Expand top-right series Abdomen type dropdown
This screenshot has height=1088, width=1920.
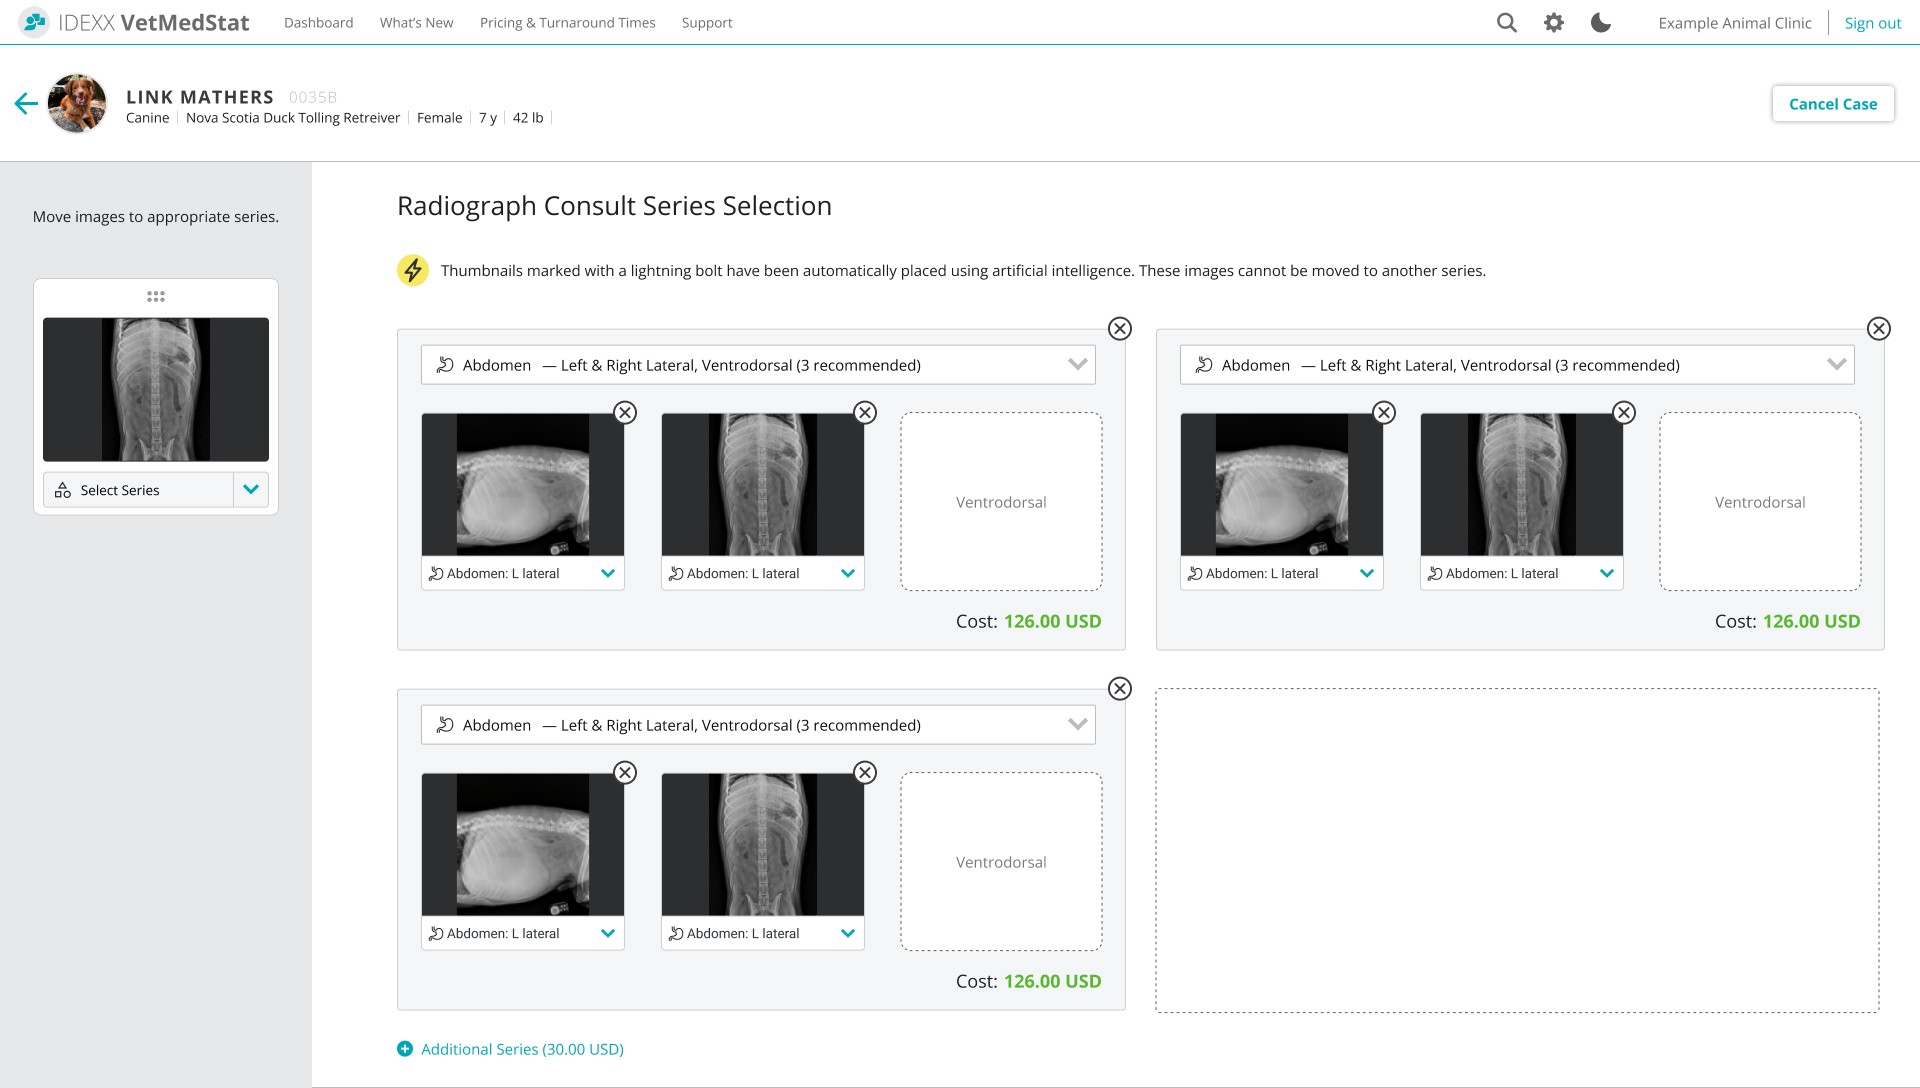coord(1836,365)
